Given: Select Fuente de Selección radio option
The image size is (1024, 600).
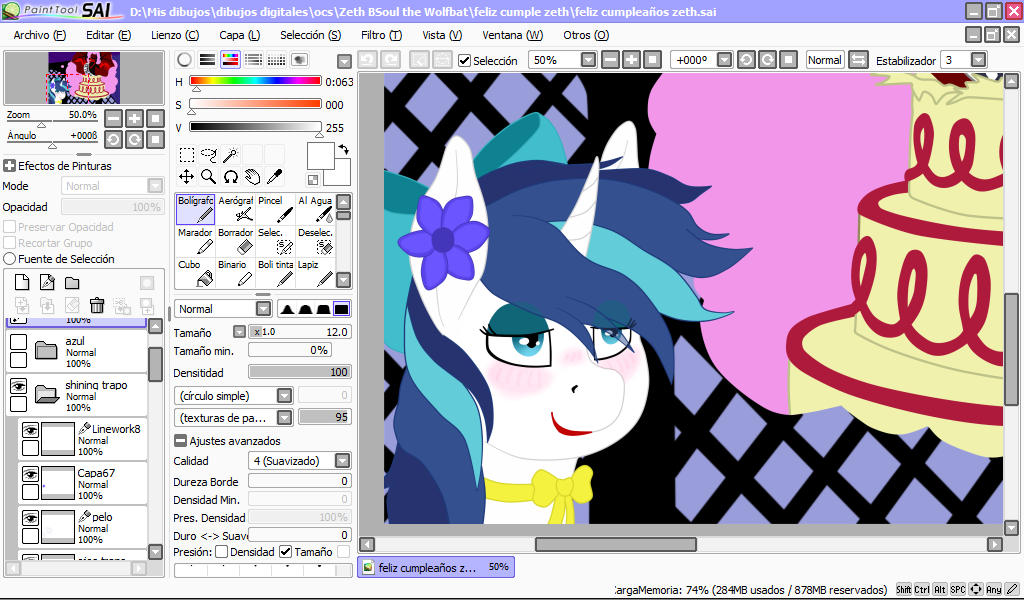Looking at the screenshot, I should [x=9, y=259].
